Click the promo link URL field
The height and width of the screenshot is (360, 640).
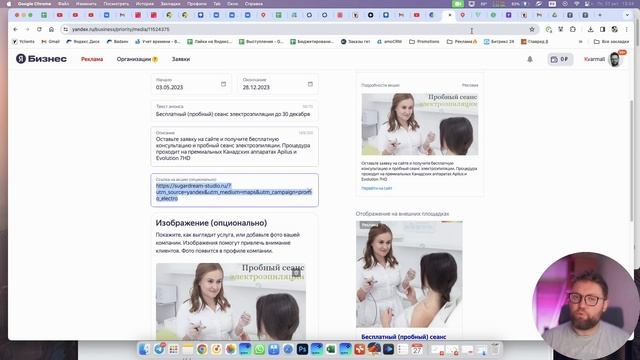click(x=234, y=190)
